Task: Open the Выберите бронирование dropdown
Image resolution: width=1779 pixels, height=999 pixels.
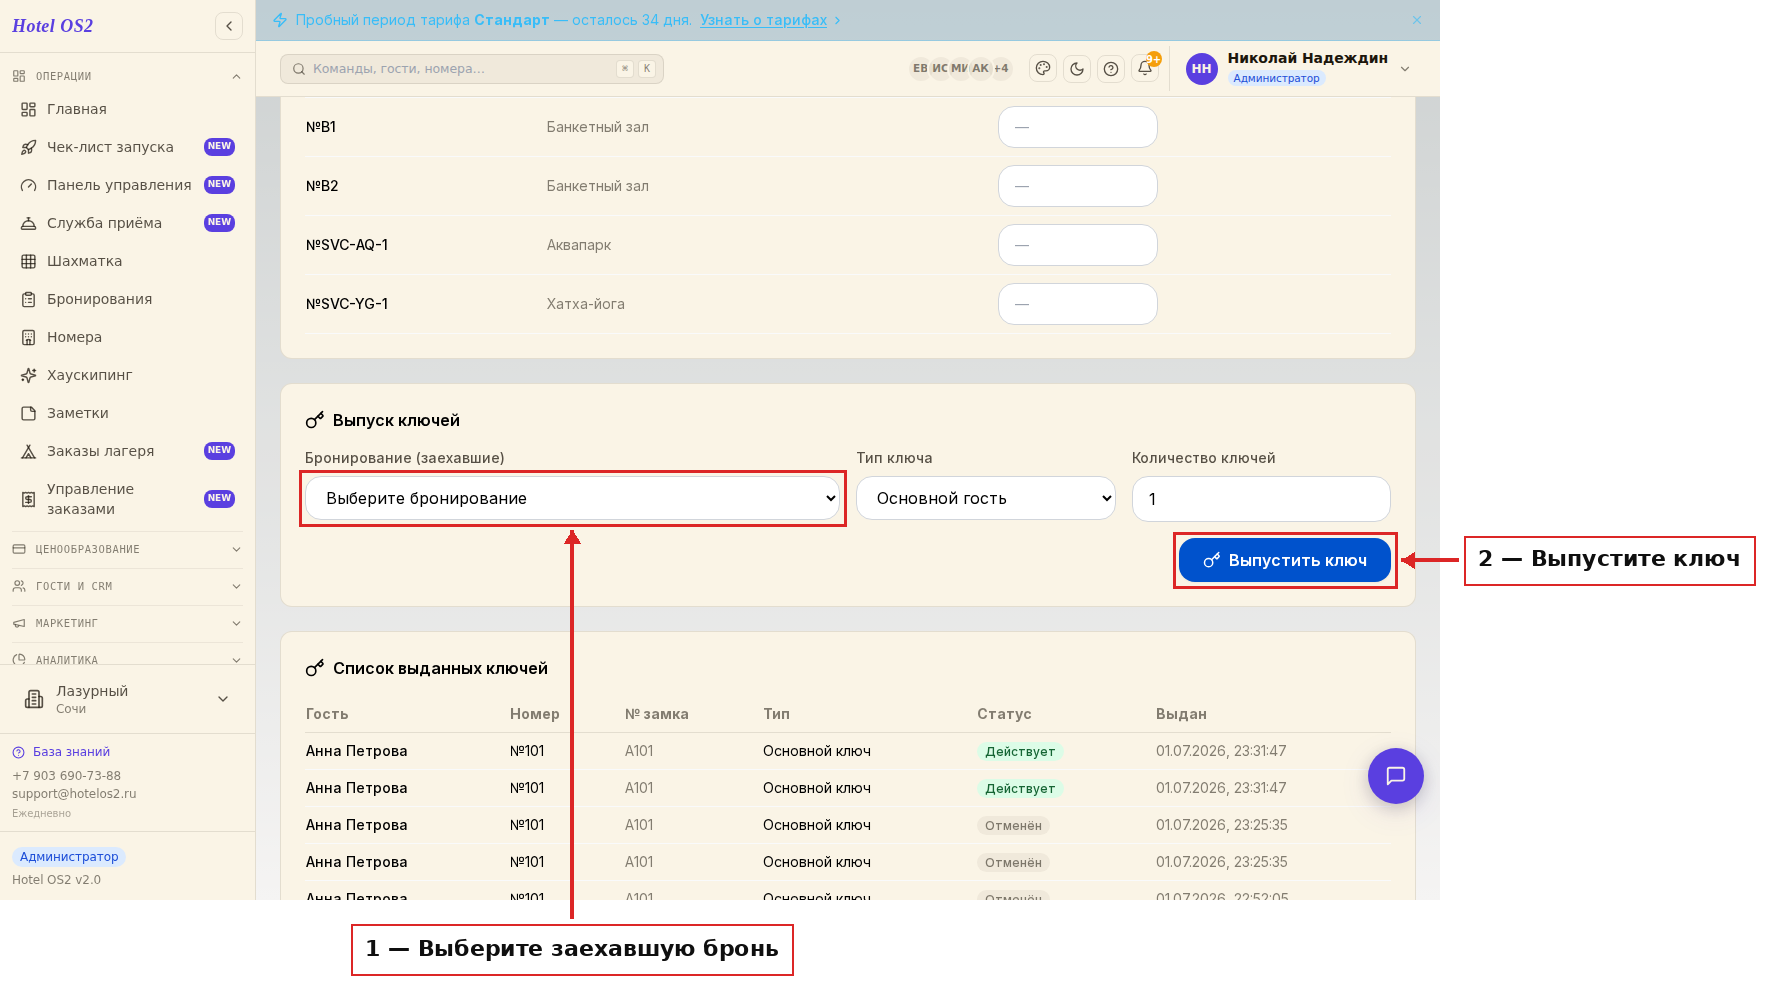Action: [x=572, y=498]
